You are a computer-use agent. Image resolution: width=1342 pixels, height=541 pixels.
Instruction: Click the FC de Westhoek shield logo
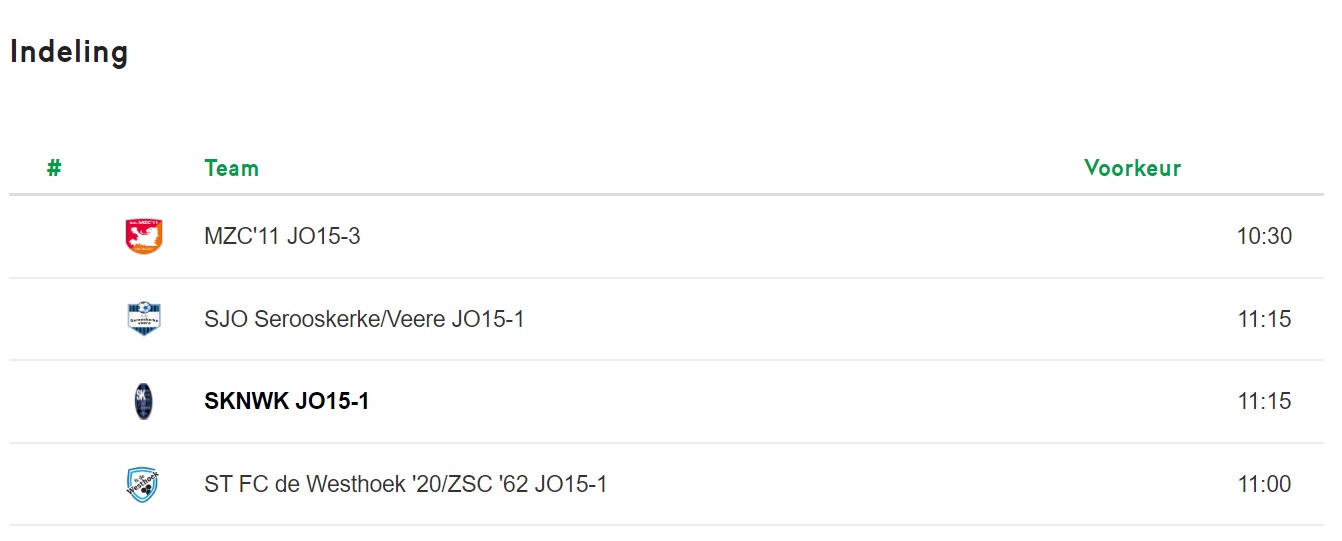(x=144, y=484)
